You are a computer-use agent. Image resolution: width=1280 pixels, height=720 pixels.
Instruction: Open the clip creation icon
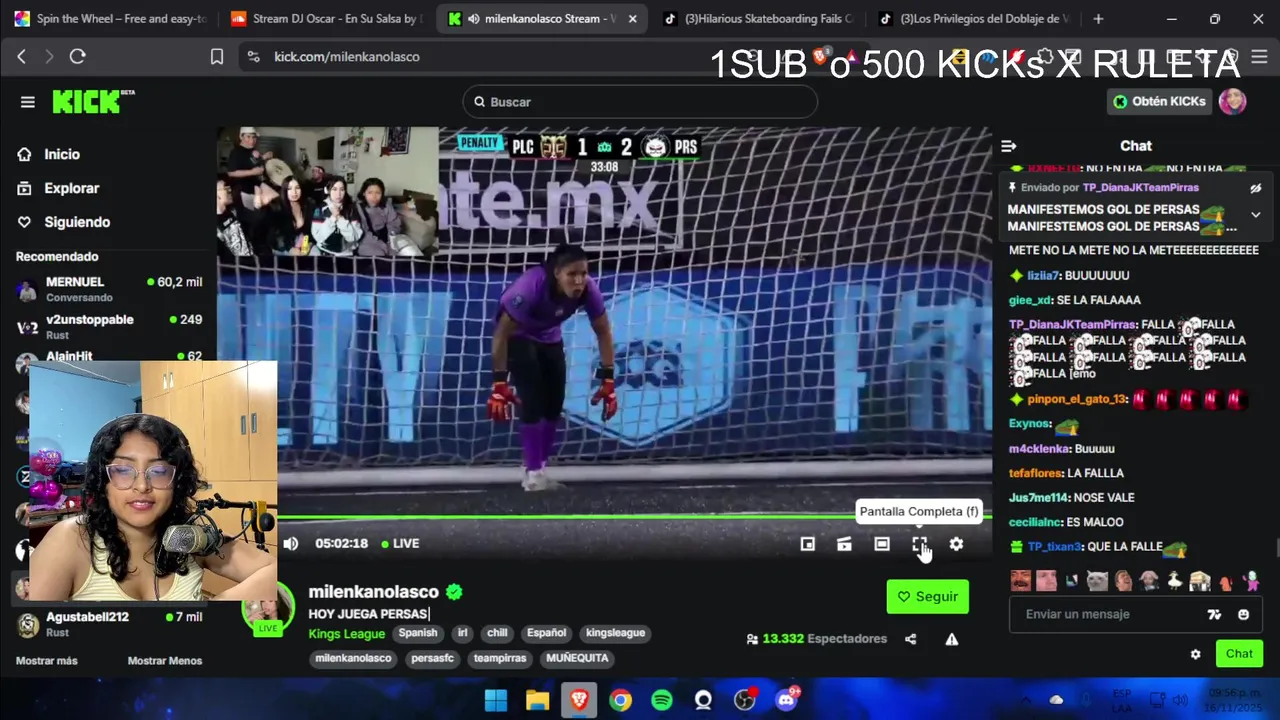(x=845, y=544)
